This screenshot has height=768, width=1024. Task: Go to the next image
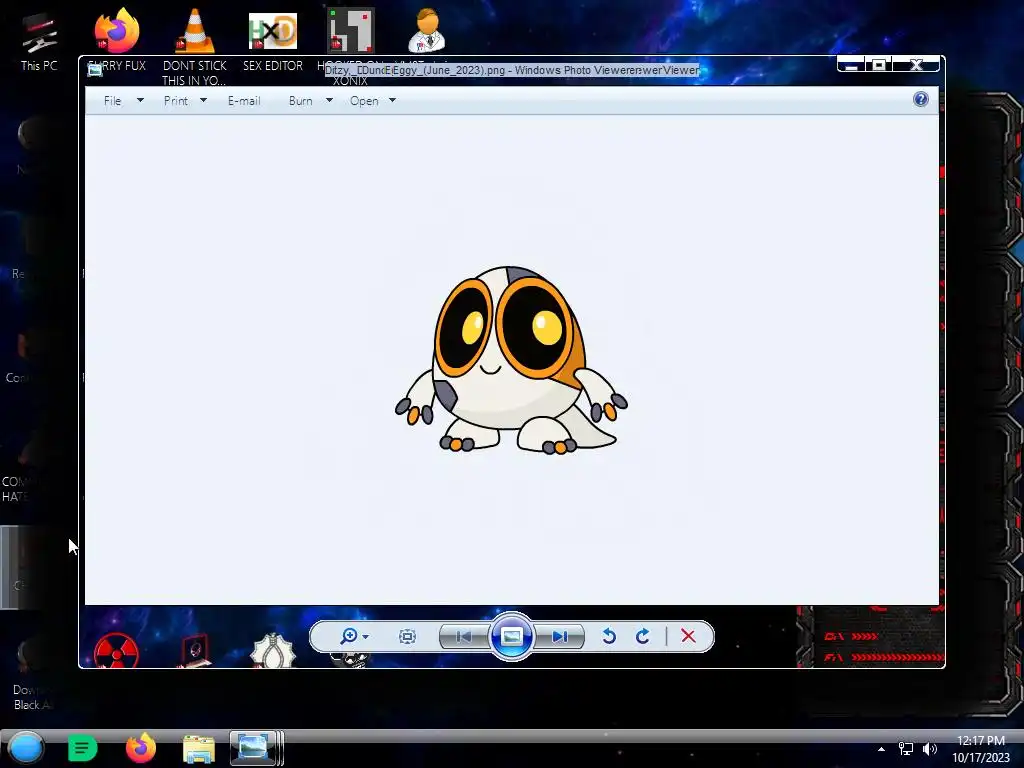(x=560, y=637)
